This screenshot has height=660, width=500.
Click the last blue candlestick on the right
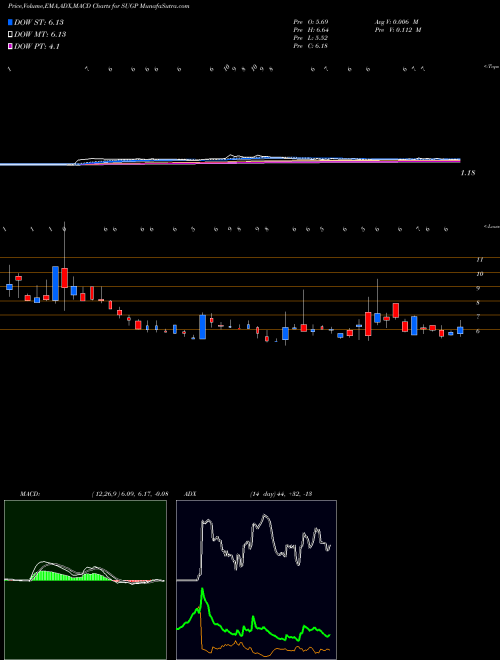(460, 330)
